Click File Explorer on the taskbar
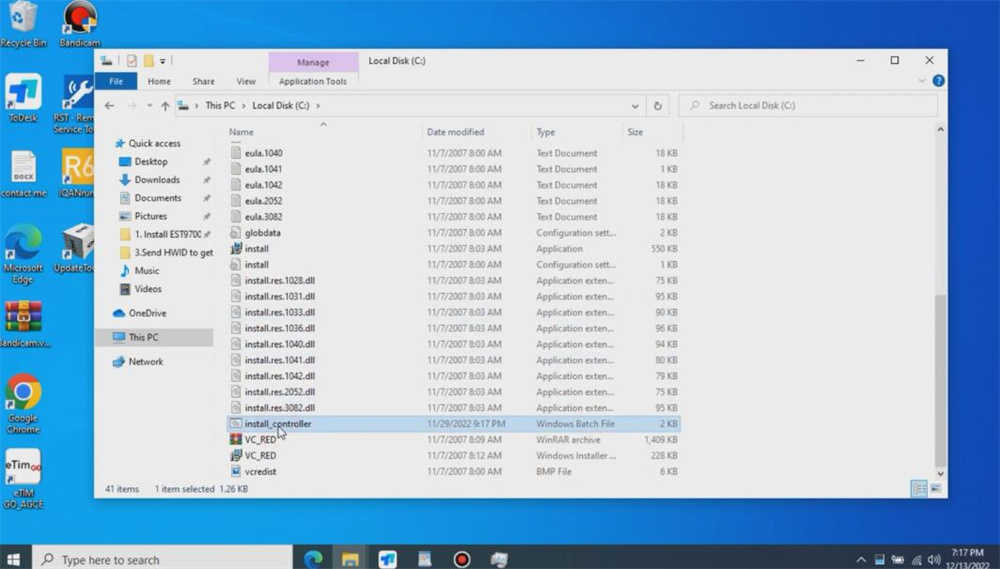The image size is (1000, 569). coord(350,559)
